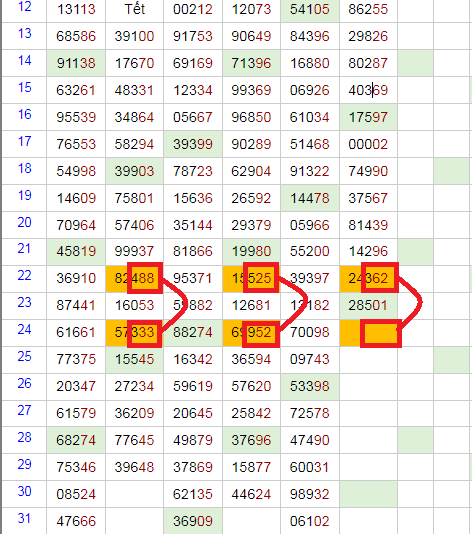
Task: Select row header 22
Action: click(x=24, y=279)
